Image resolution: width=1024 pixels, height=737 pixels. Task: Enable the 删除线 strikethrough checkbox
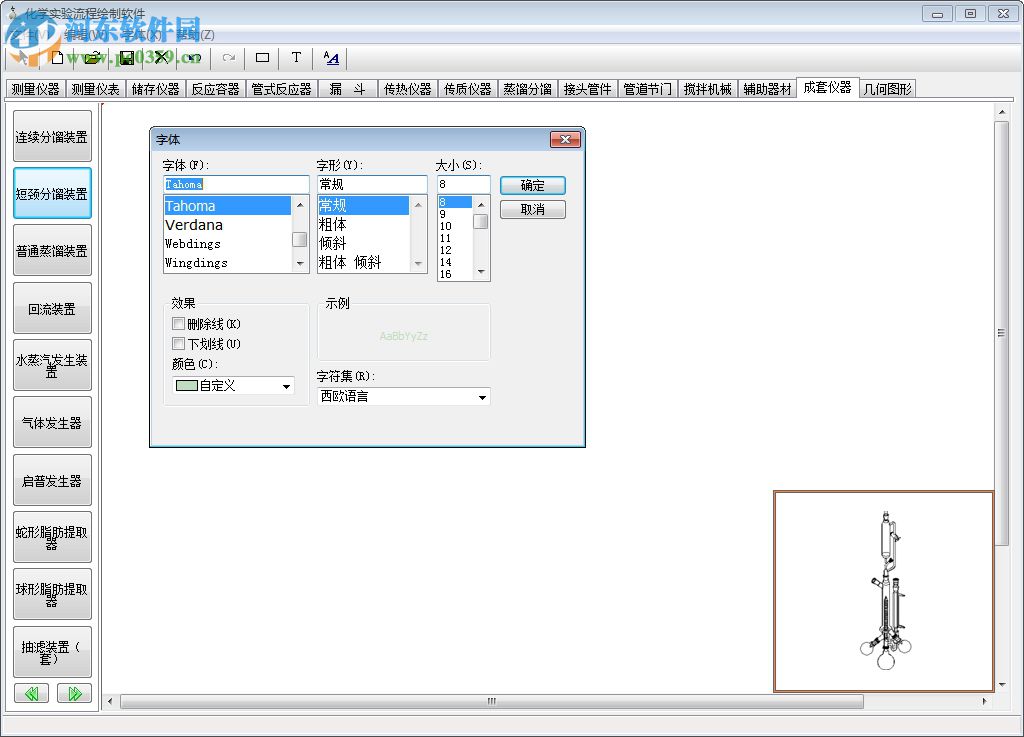[x=178, y=323]
